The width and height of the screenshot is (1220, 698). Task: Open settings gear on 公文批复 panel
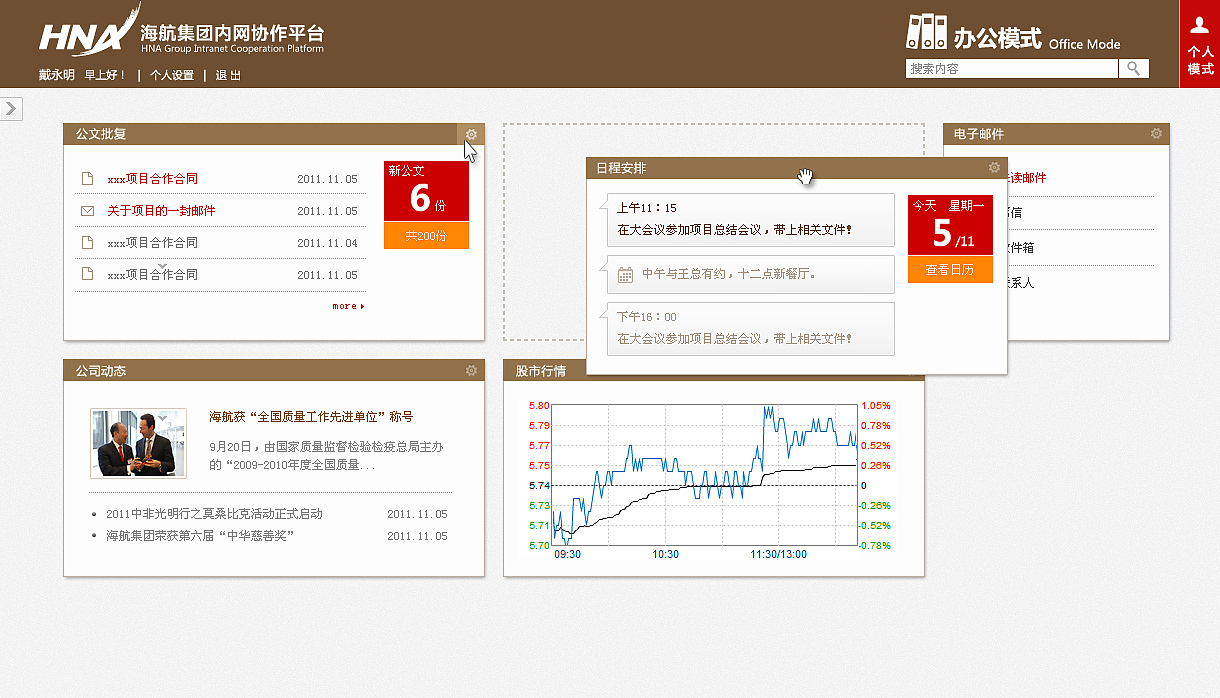coord(471,134)
